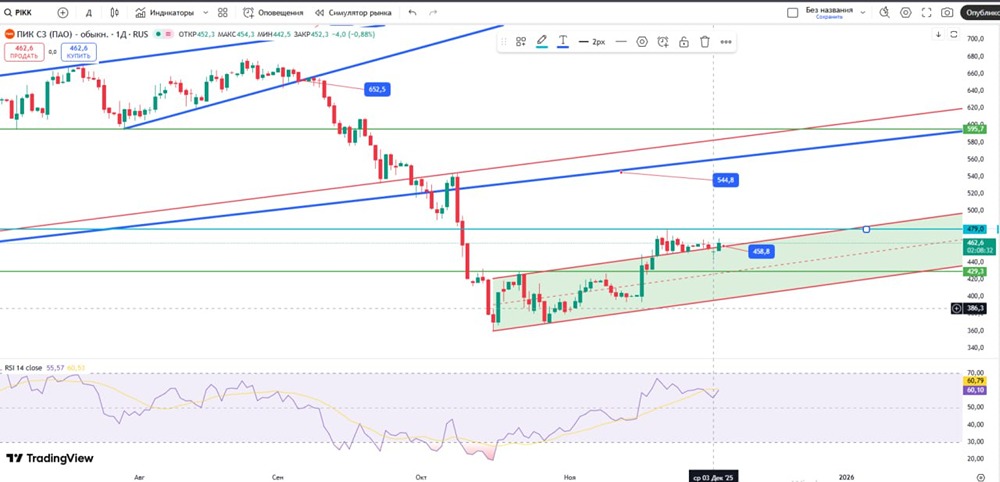
Task: Select the 544,8 price label
Action: 725,180
